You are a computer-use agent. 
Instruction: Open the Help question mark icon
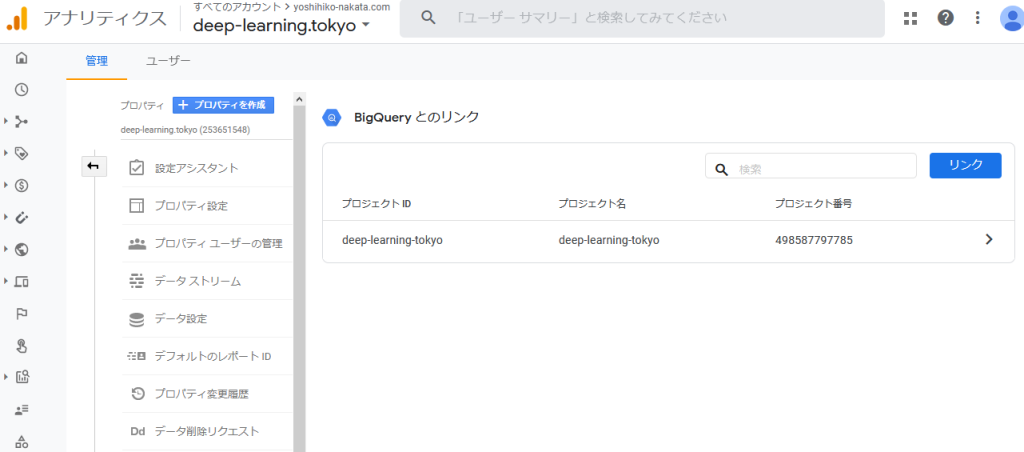(945, 18)
